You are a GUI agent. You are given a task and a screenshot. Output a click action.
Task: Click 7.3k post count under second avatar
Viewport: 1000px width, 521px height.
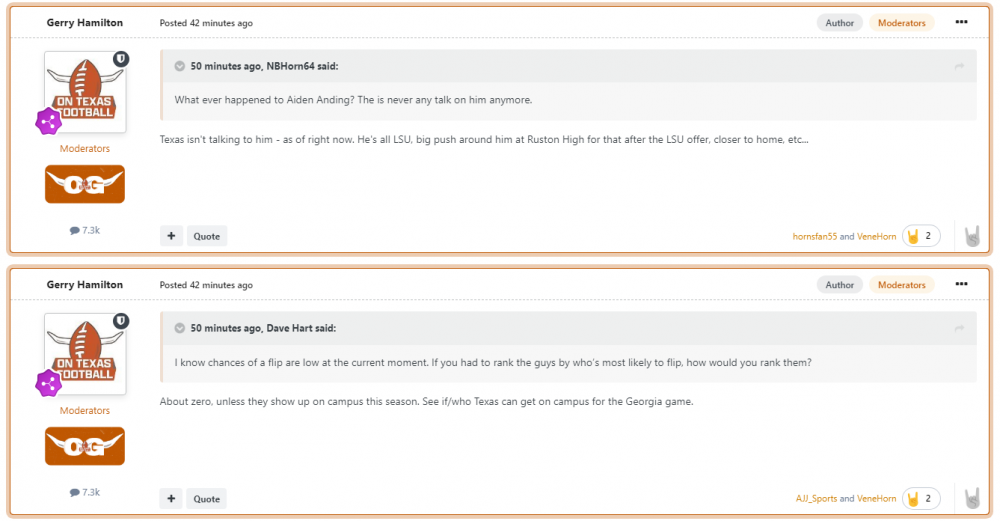(85, 492)
